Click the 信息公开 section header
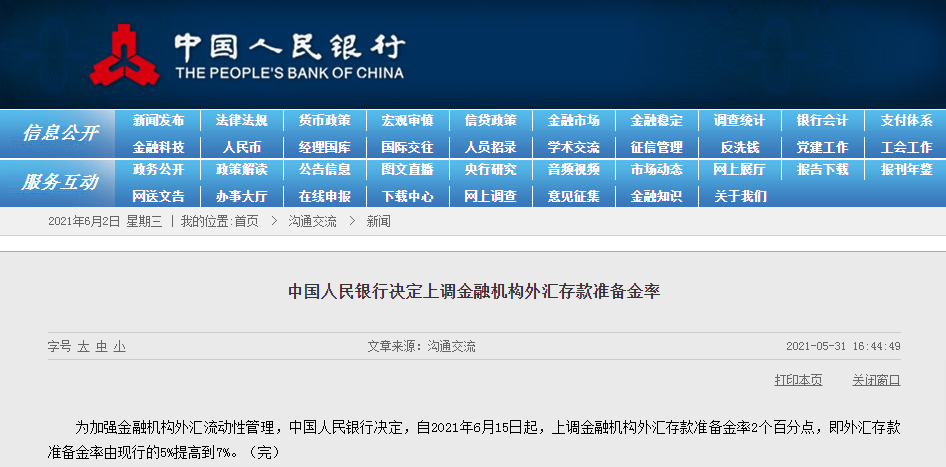This screenshot has width=946, height=467. pyautogui.click(x=59, y=133)
